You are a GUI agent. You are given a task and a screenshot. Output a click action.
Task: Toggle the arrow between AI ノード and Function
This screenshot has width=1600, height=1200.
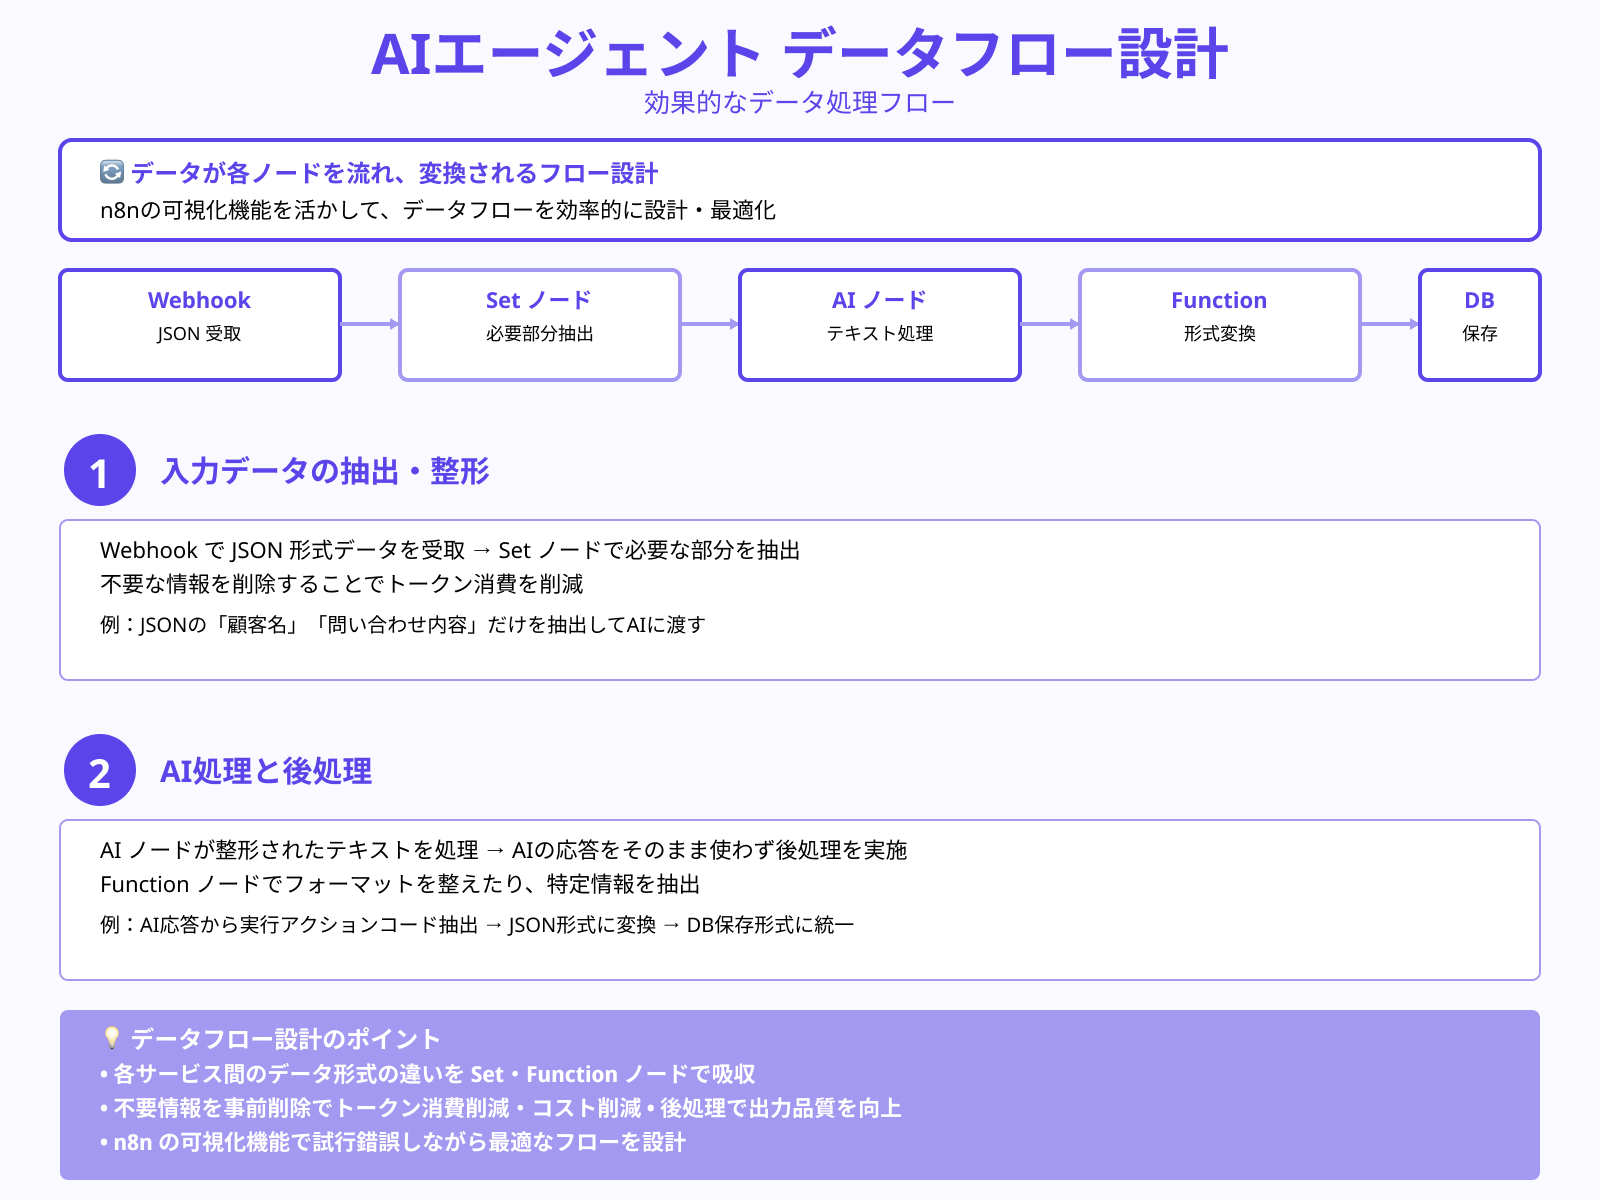(1049, 324)
